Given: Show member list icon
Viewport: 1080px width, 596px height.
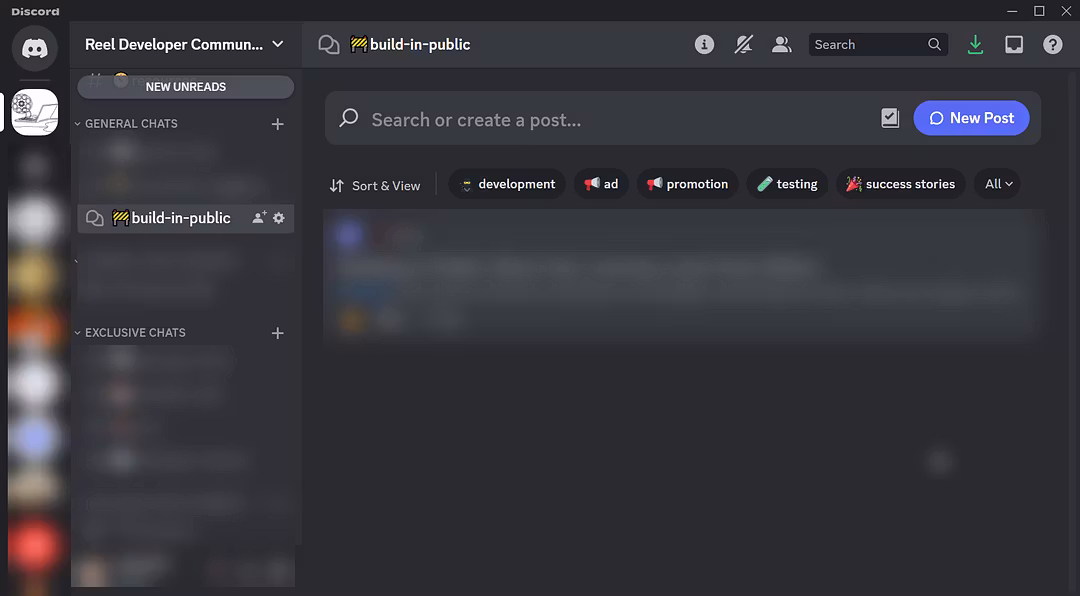Looking at the screenshot, I should (782, 45).
